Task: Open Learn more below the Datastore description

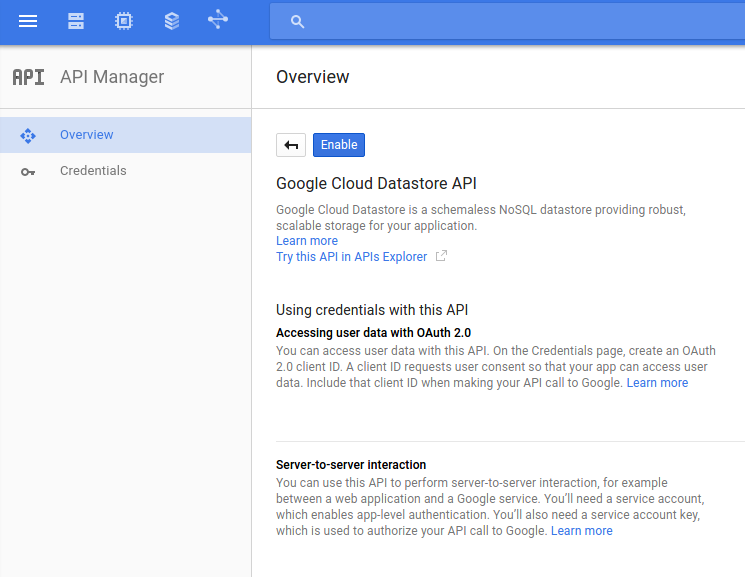Action: point(307,241)
